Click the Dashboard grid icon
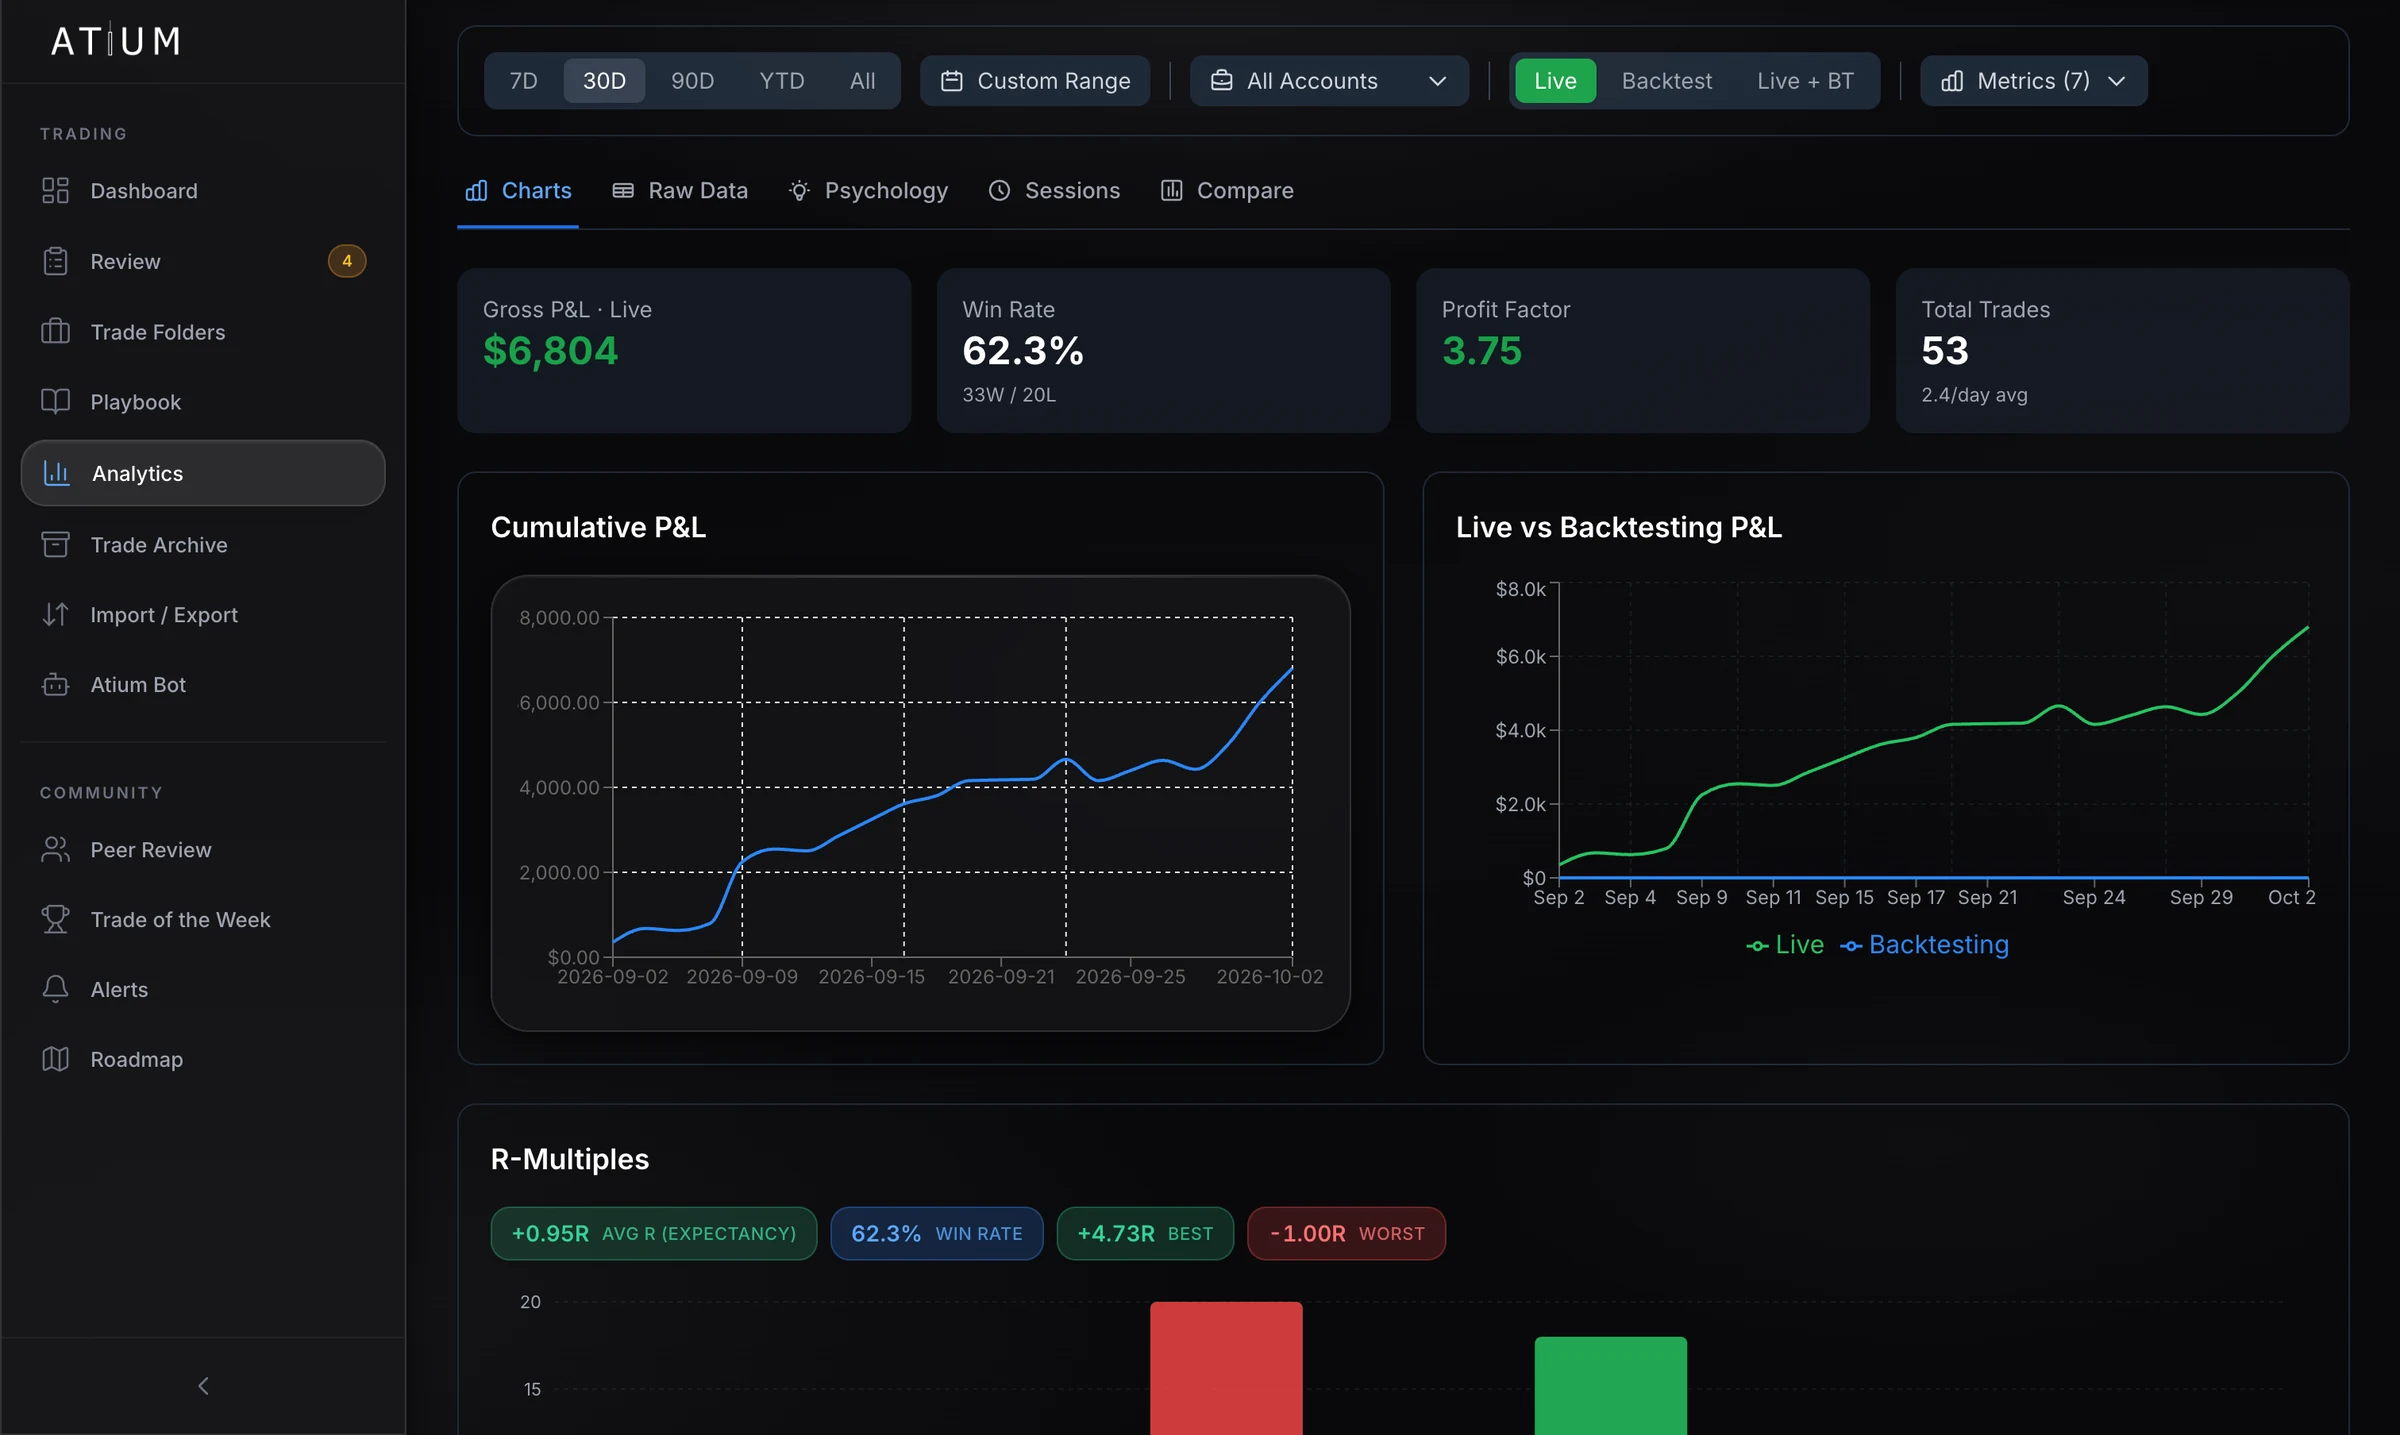2400x1435 pixels. pyautogui.click(x=55, y=191)
